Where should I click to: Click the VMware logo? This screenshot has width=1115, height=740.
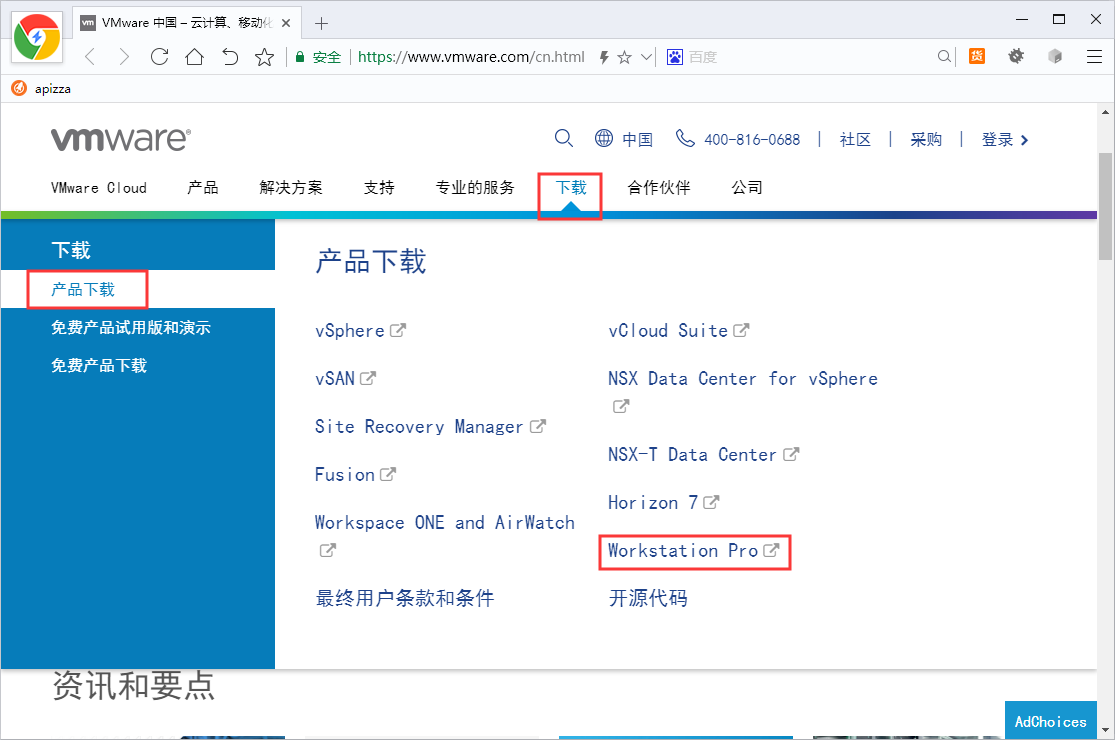pyautogui.click(x=120, y=139)
